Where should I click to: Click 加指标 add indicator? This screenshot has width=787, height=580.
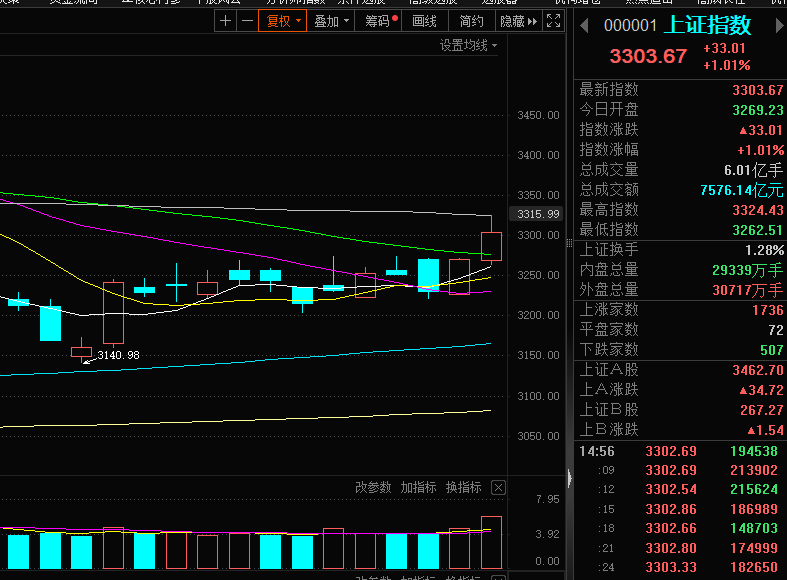click(418, 487)
